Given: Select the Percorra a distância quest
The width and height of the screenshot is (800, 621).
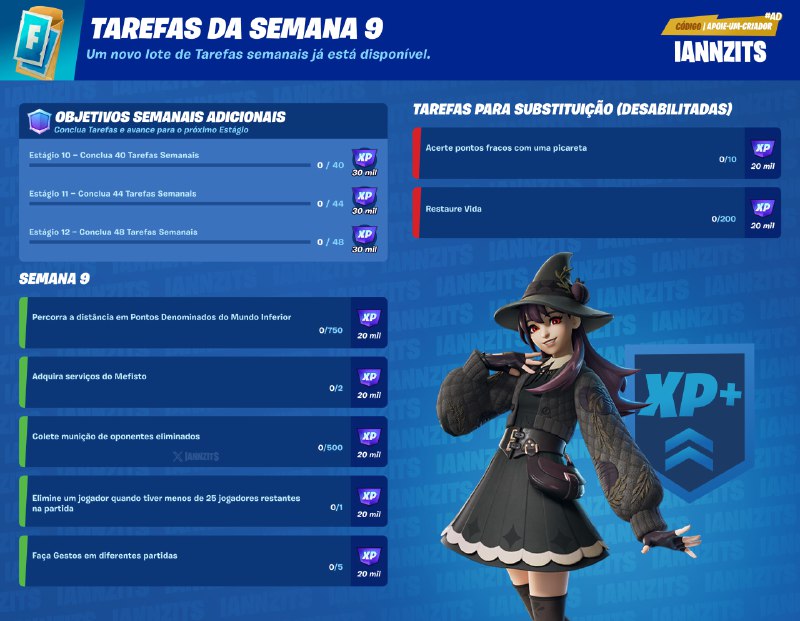Looking at the screenshot, I should pyautogui.click(x=203, y=323).
